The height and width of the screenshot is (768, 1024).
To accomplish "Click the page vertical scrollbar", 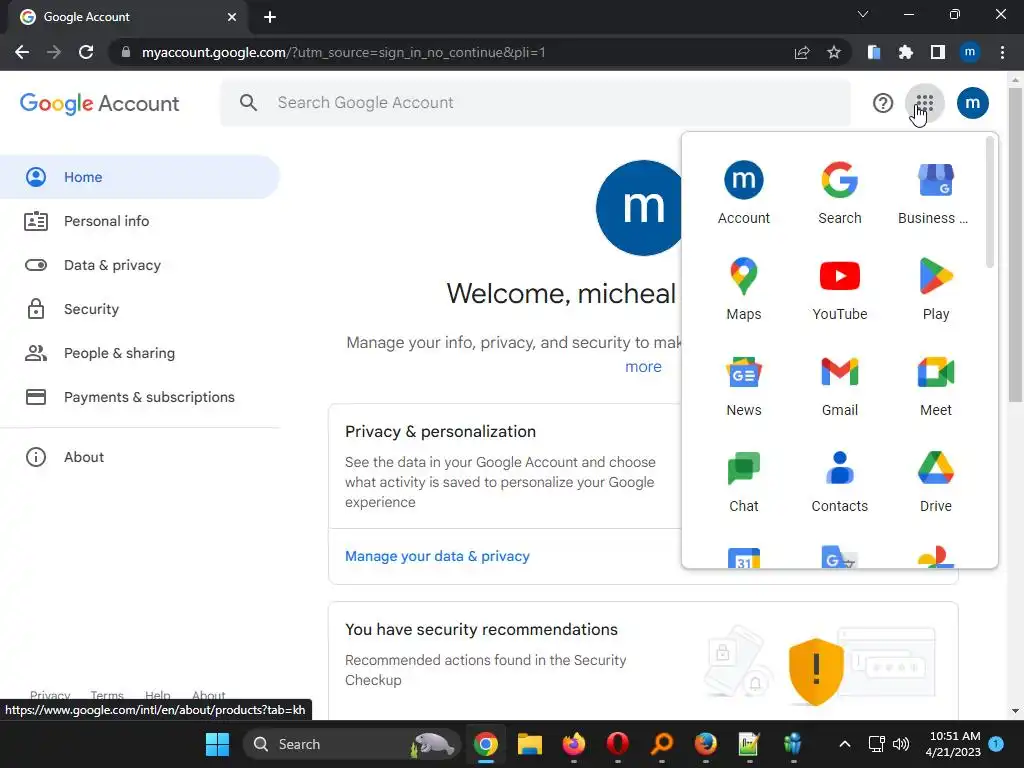I will pos(1015,245).
